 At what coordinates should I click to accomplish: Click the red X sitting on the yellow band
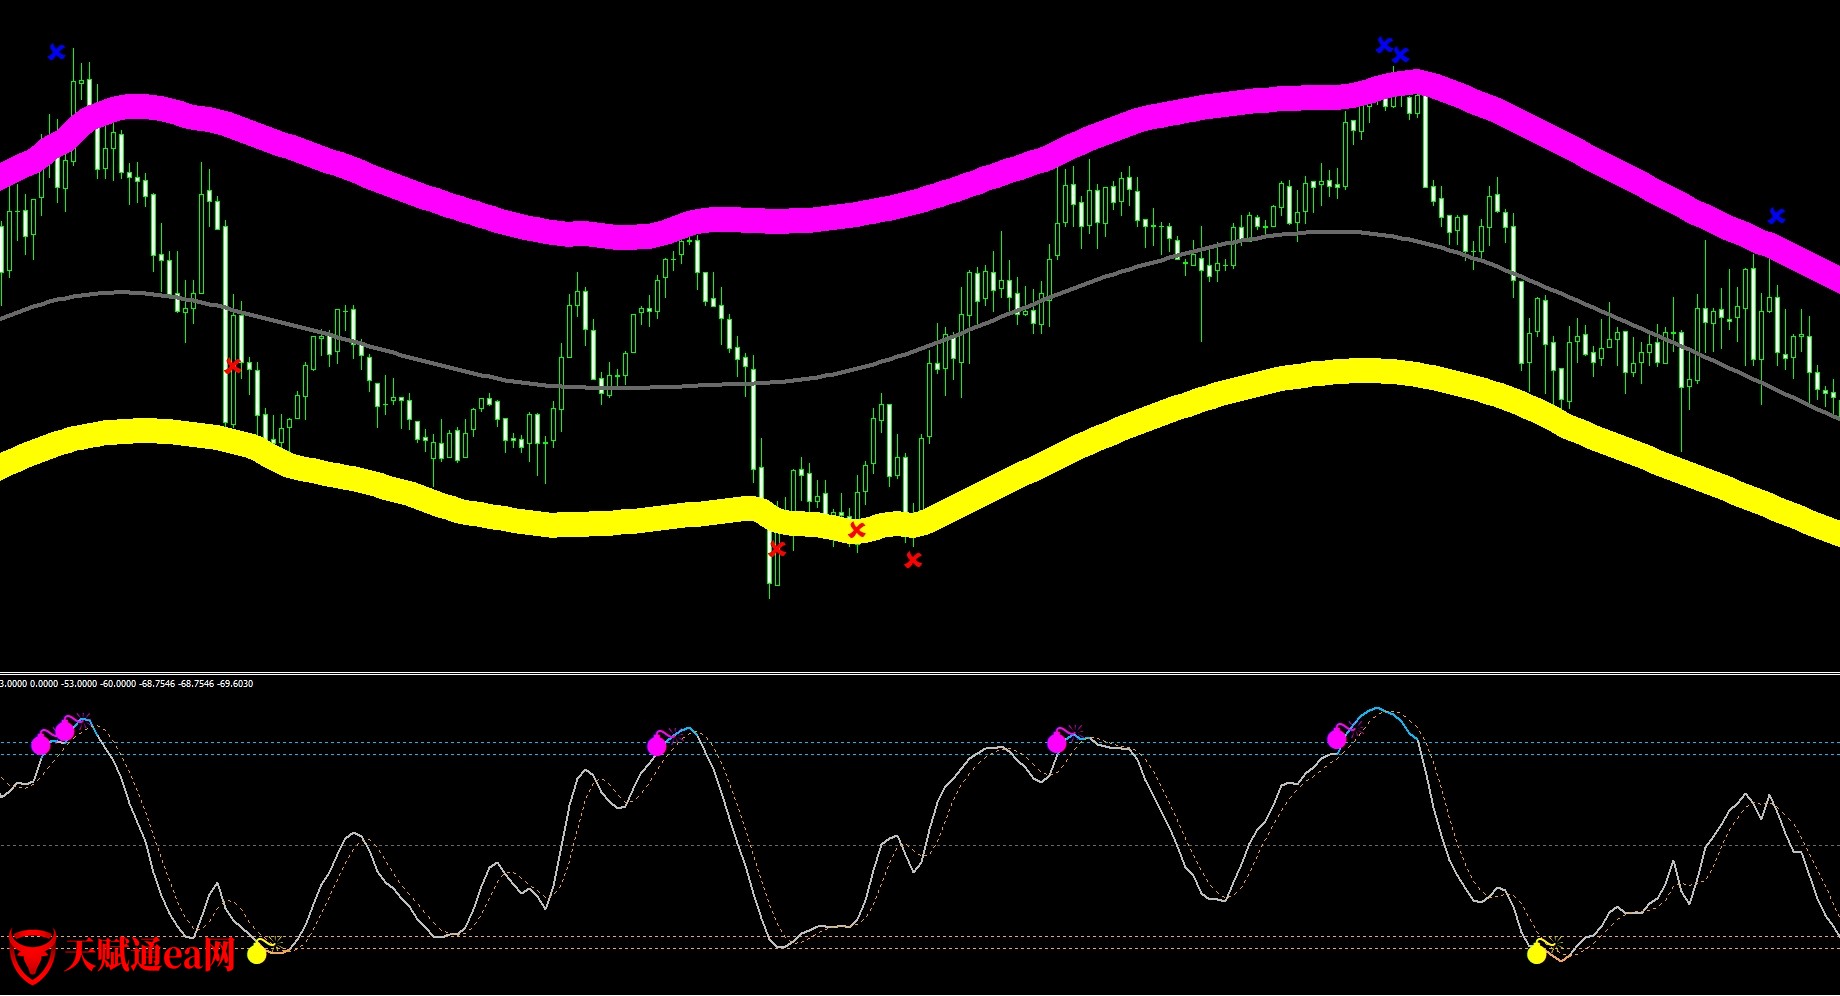coord(857,530)
